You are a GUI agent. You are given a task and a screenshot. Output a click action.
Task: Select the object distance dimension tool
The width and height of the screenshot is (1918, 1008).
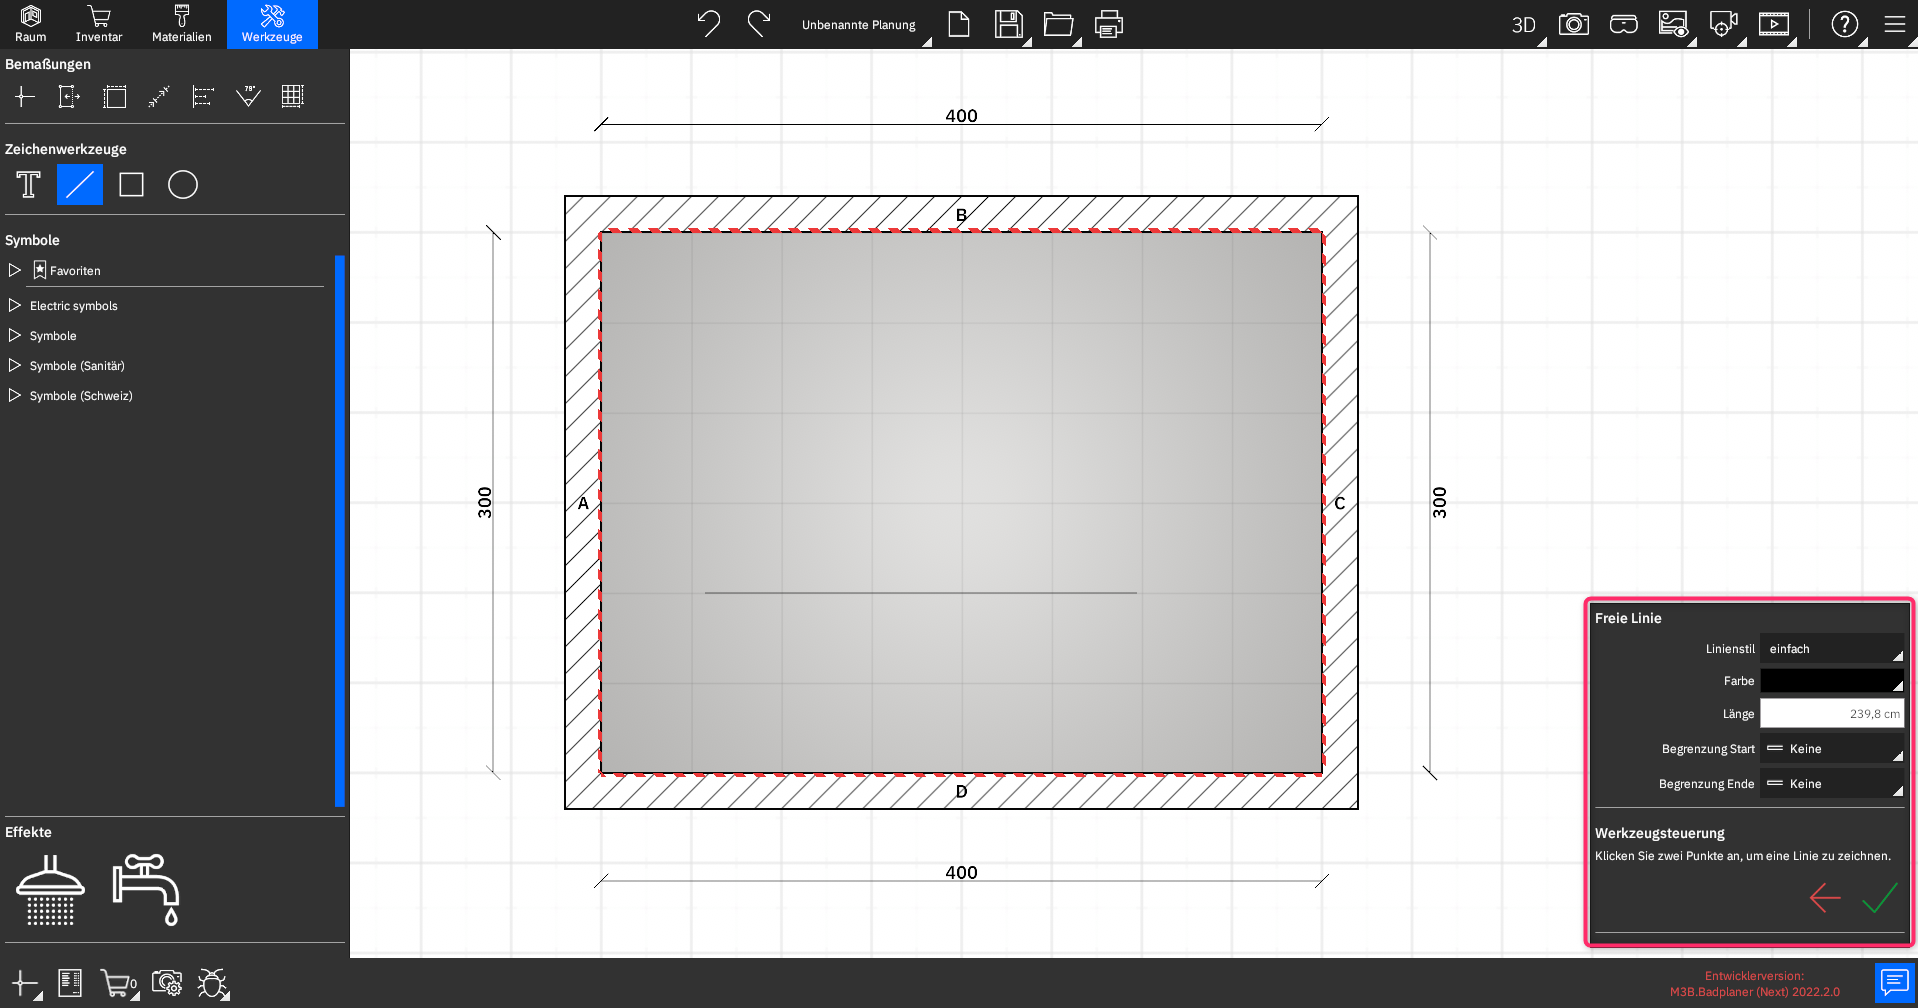(69, 96)
